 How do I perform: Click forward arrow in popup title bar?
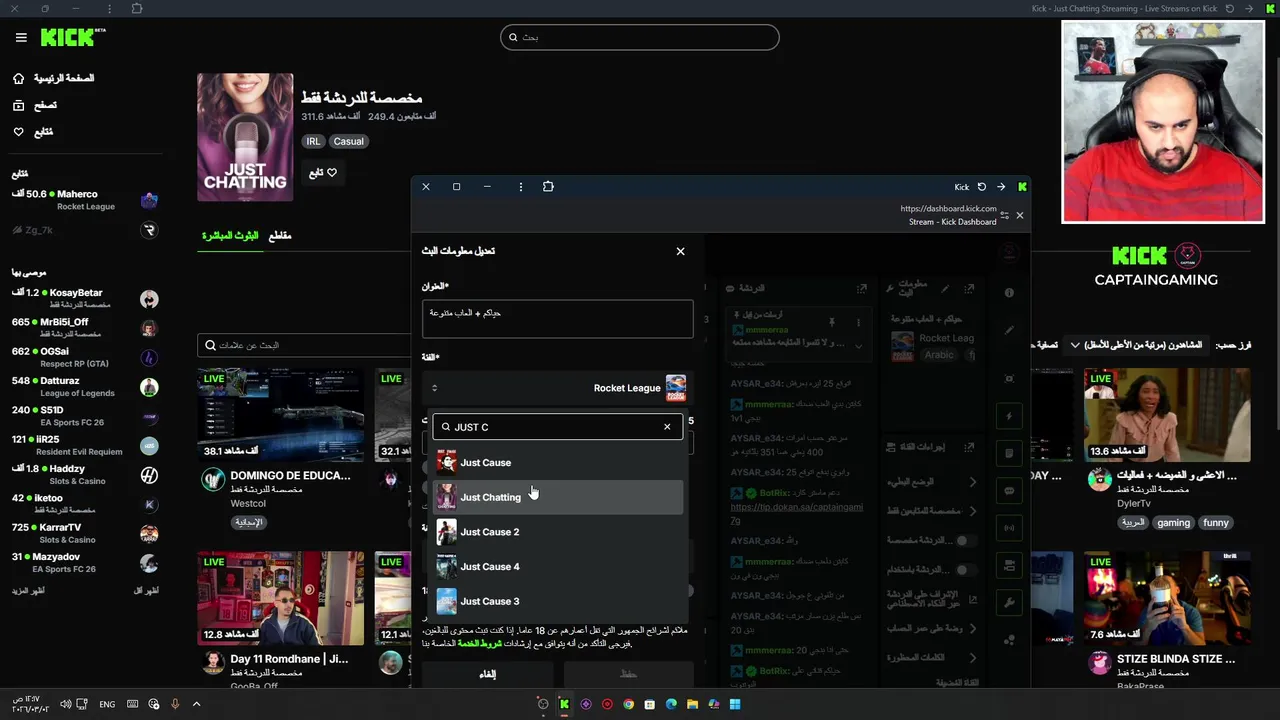click(1001, 187)
